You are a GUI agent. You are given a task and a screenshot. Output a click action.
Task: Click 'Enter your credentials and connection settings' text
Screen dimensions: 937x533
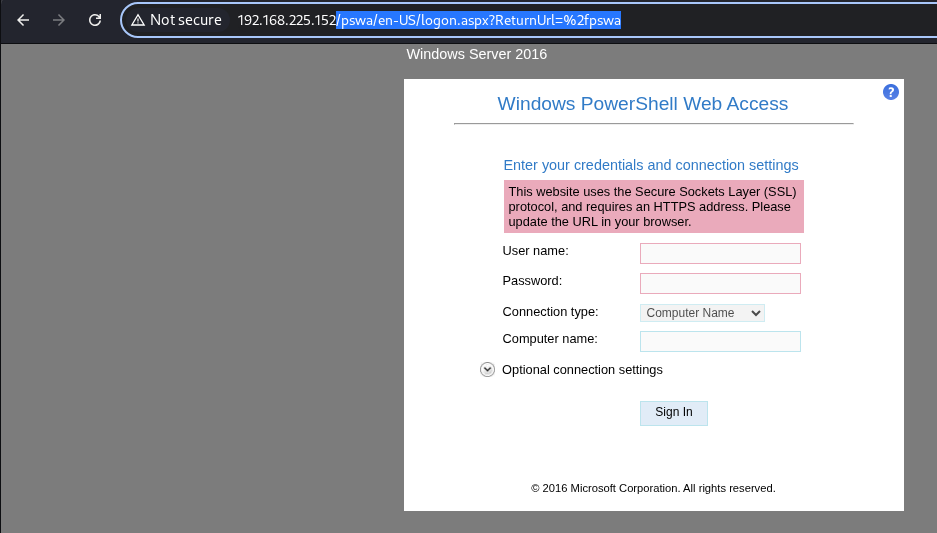[651, 166]
